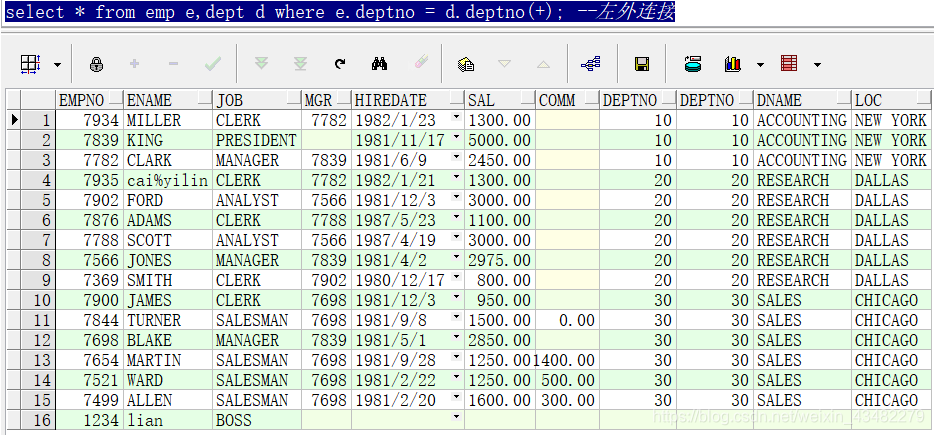The image size is (934, 435).
Task: Select 'CHICAGO' in JAMES's row
Action: pyautogui.click(x=892, y=300)
